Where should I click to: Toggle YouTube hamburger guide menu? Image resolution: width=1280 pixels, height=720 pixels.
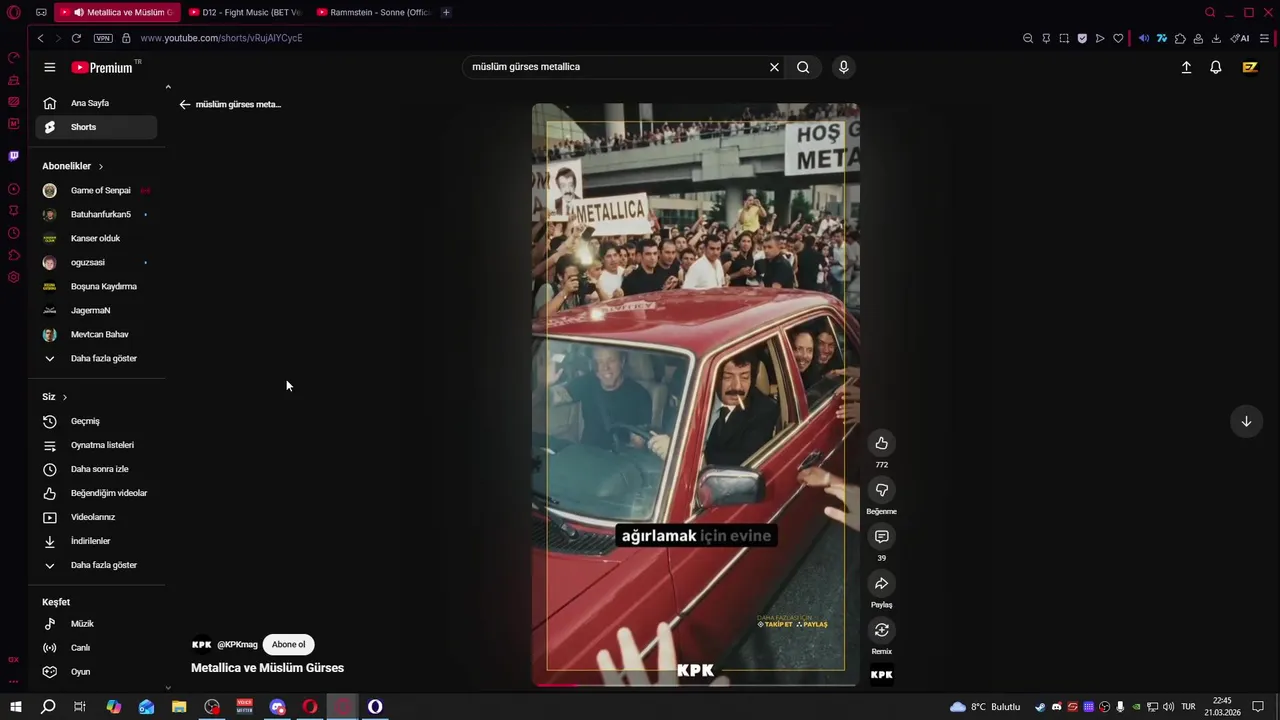point(50,67)
